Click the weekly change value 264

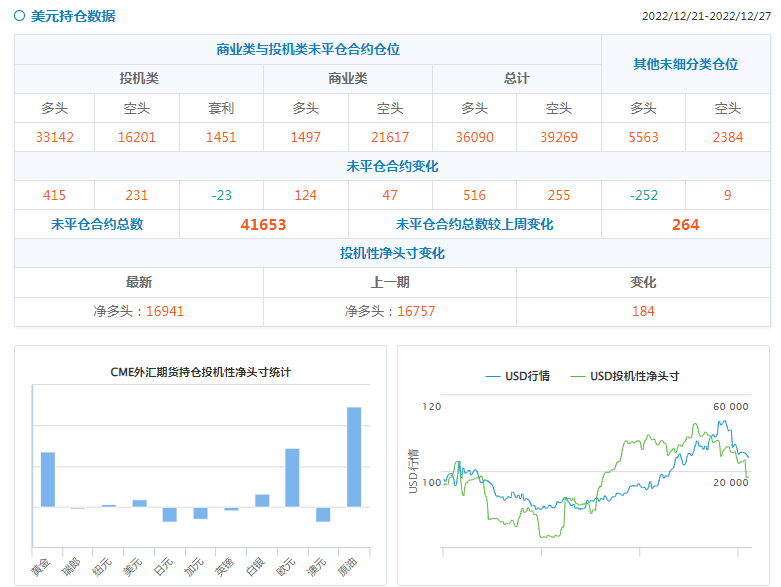(685, 225)
